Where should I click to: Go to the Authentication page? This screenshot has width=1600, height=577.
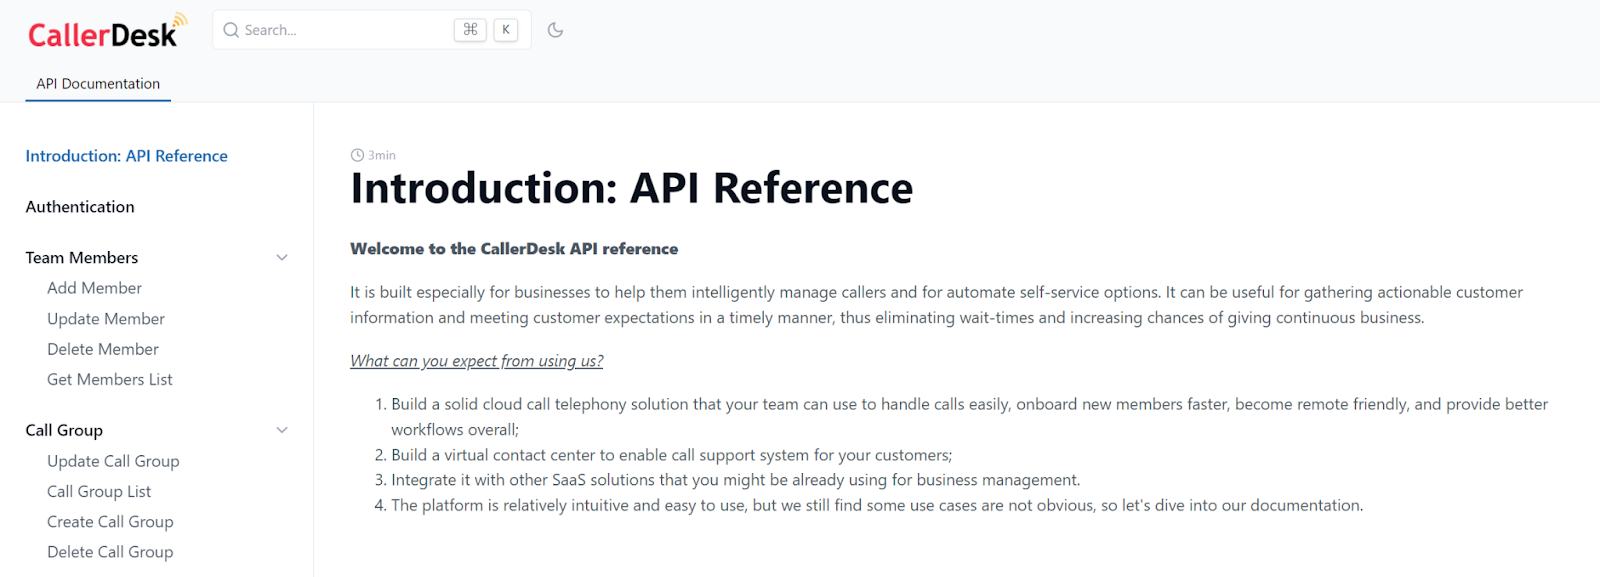(80, 207)
